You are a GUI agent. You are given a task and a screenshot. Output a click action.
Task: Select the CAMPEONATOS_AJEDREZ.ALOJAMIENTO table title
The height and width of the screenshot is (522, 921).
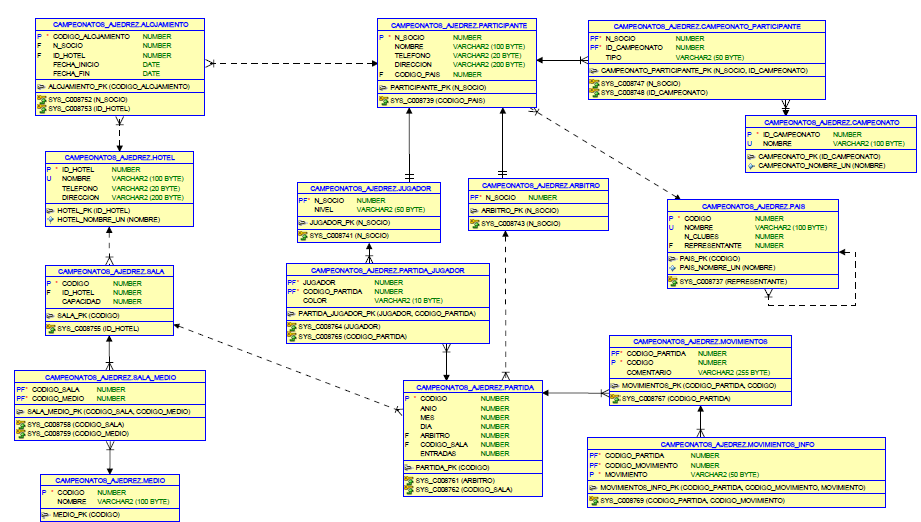(120, 25)
